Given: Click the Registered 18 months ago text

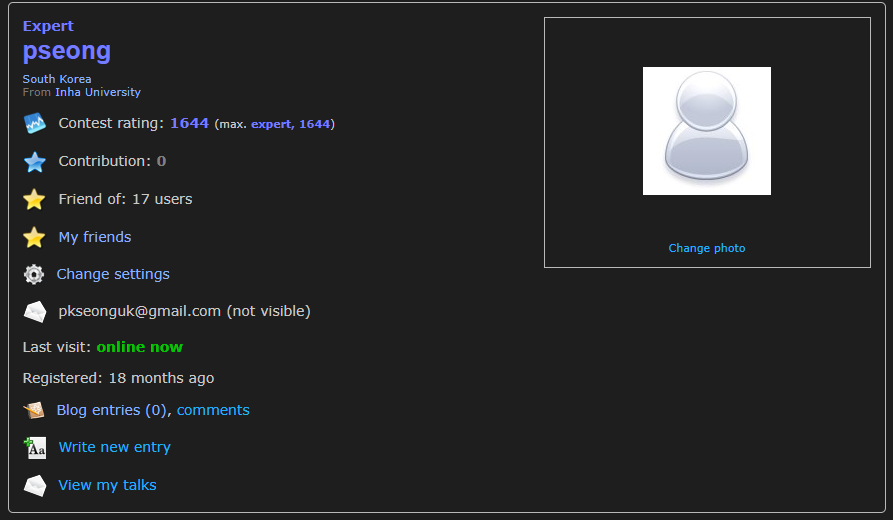Looking at the screenshot, I should (118, 378).
